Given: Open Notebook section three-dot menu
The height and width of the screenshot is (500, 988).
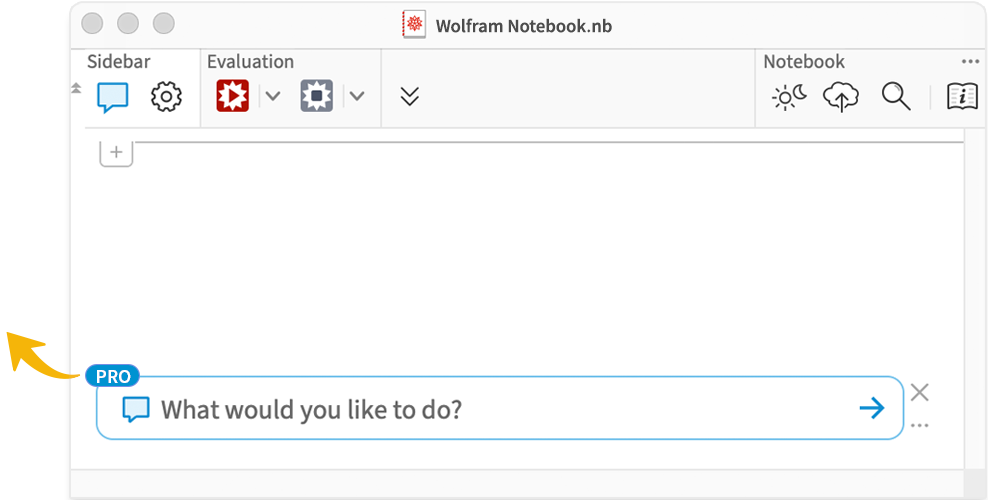Looking at the screenshot, I should [x=969, y=62].
